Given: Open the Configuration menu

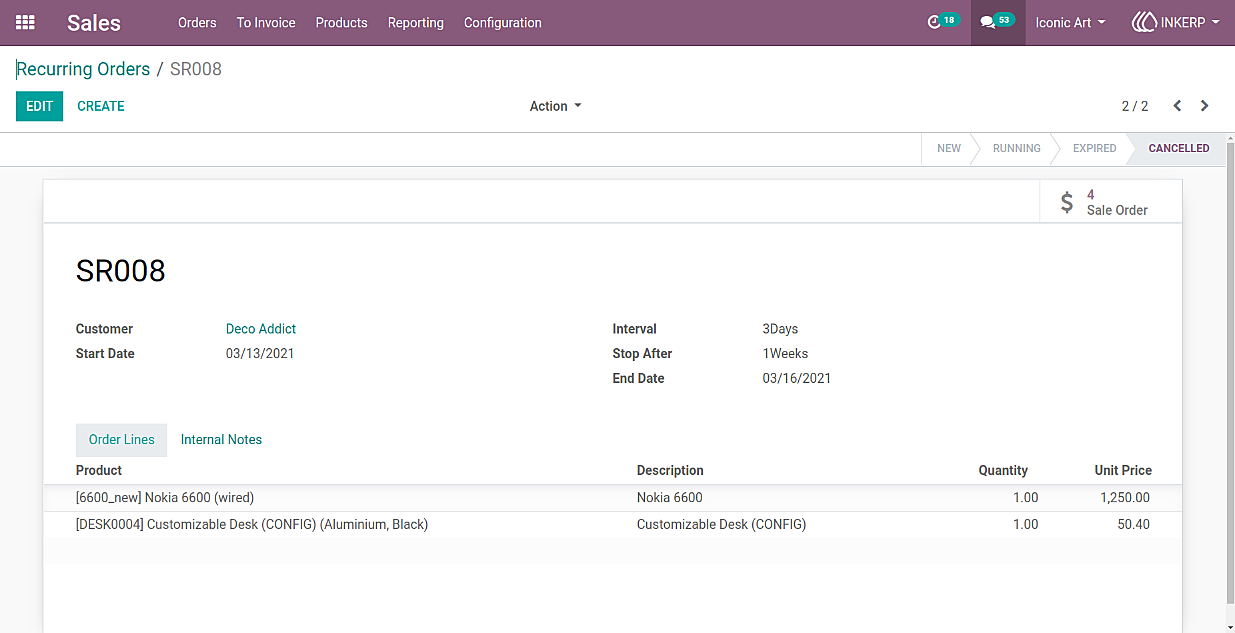Looking at the screenshot, I should [503, 22].
